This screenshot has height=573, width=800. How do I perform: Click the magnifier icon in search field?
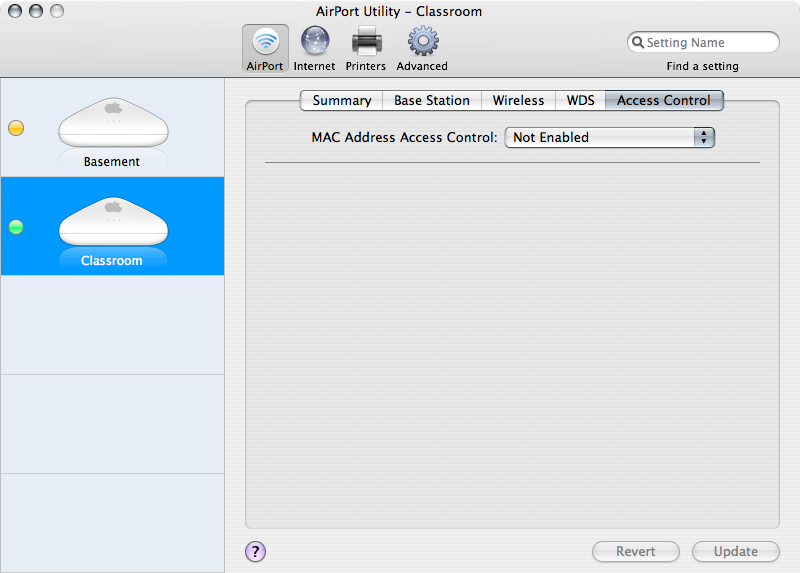point(638,42)
